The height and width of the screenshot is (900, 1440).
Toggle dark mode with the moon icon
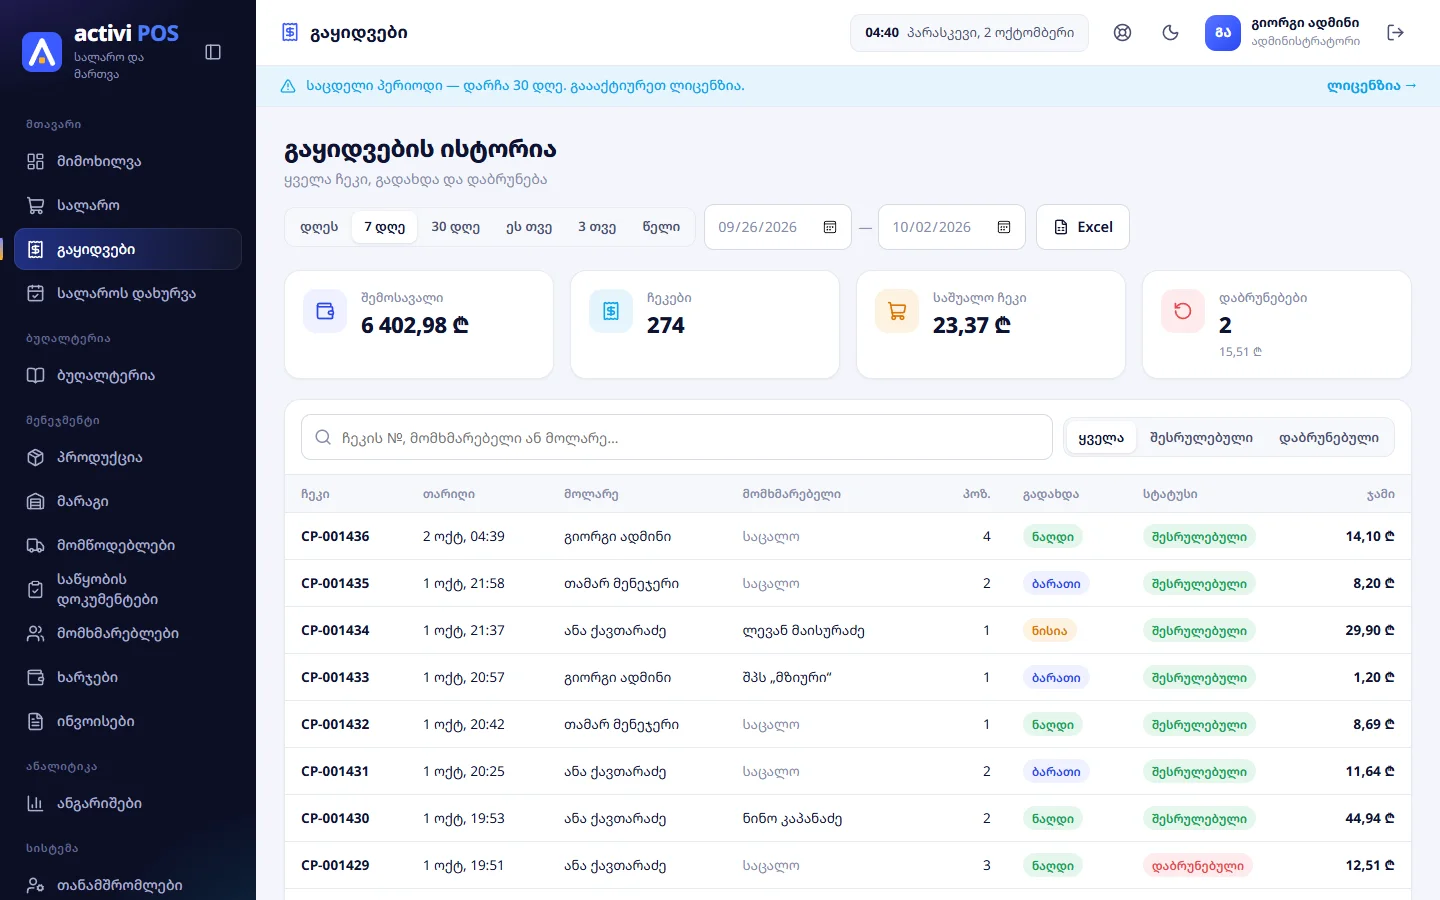click(x=1171, y=33)
